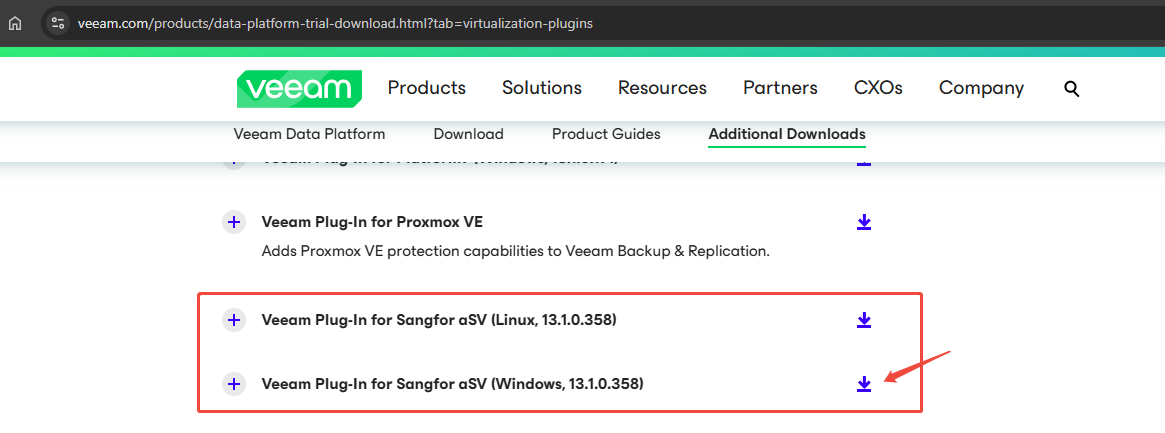Image resolution: width=1165 pixels, height=433 pixels.
Task: Select the Veeam Data Platform tab
Action: 309,134
